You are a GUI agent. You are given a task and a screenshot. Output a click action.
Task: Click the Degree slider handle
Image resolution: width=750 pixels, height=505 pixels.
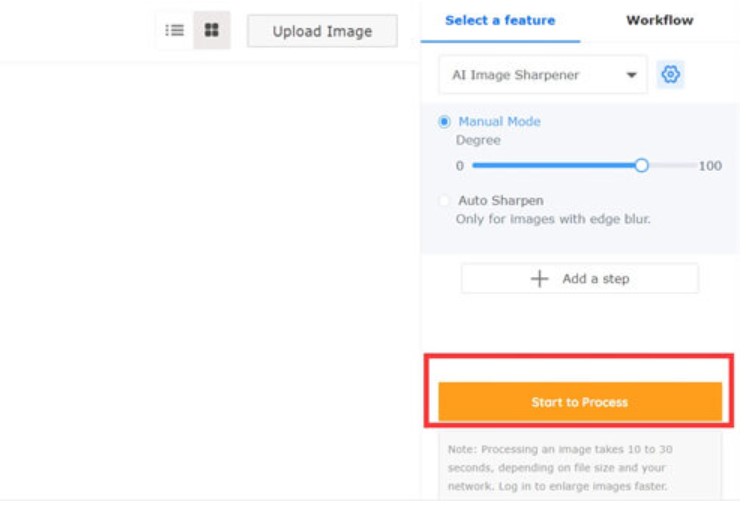pos(642,166)
